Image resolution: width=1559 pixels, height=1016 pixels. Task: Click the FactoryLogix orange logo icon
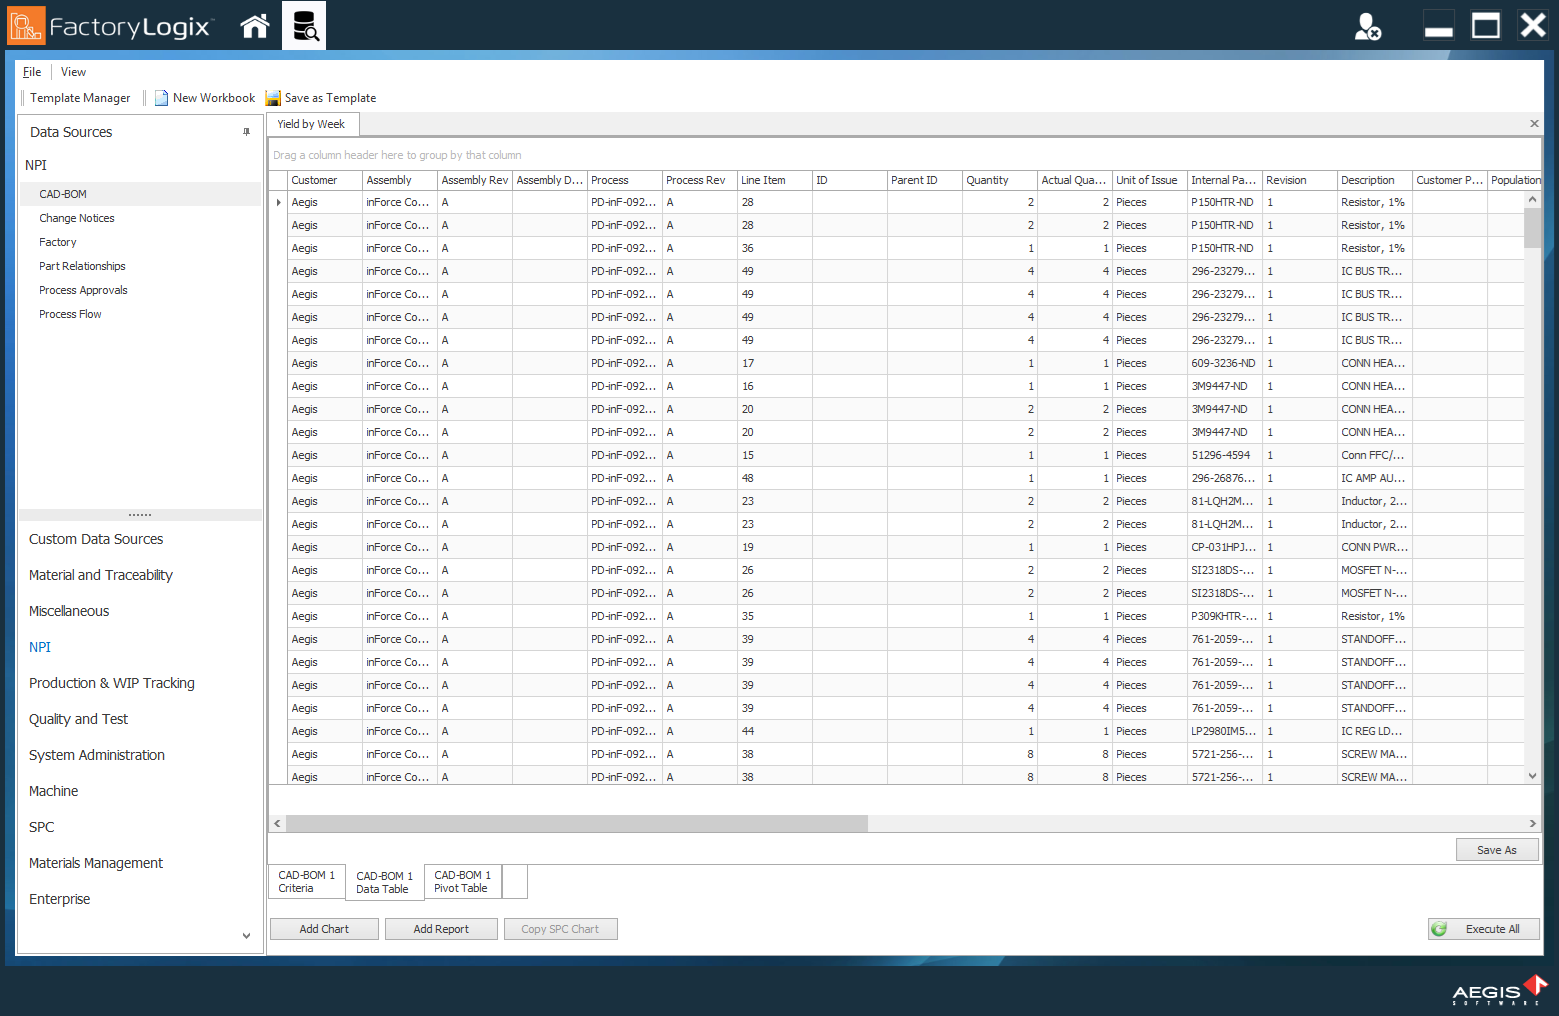tap(26, 25)
